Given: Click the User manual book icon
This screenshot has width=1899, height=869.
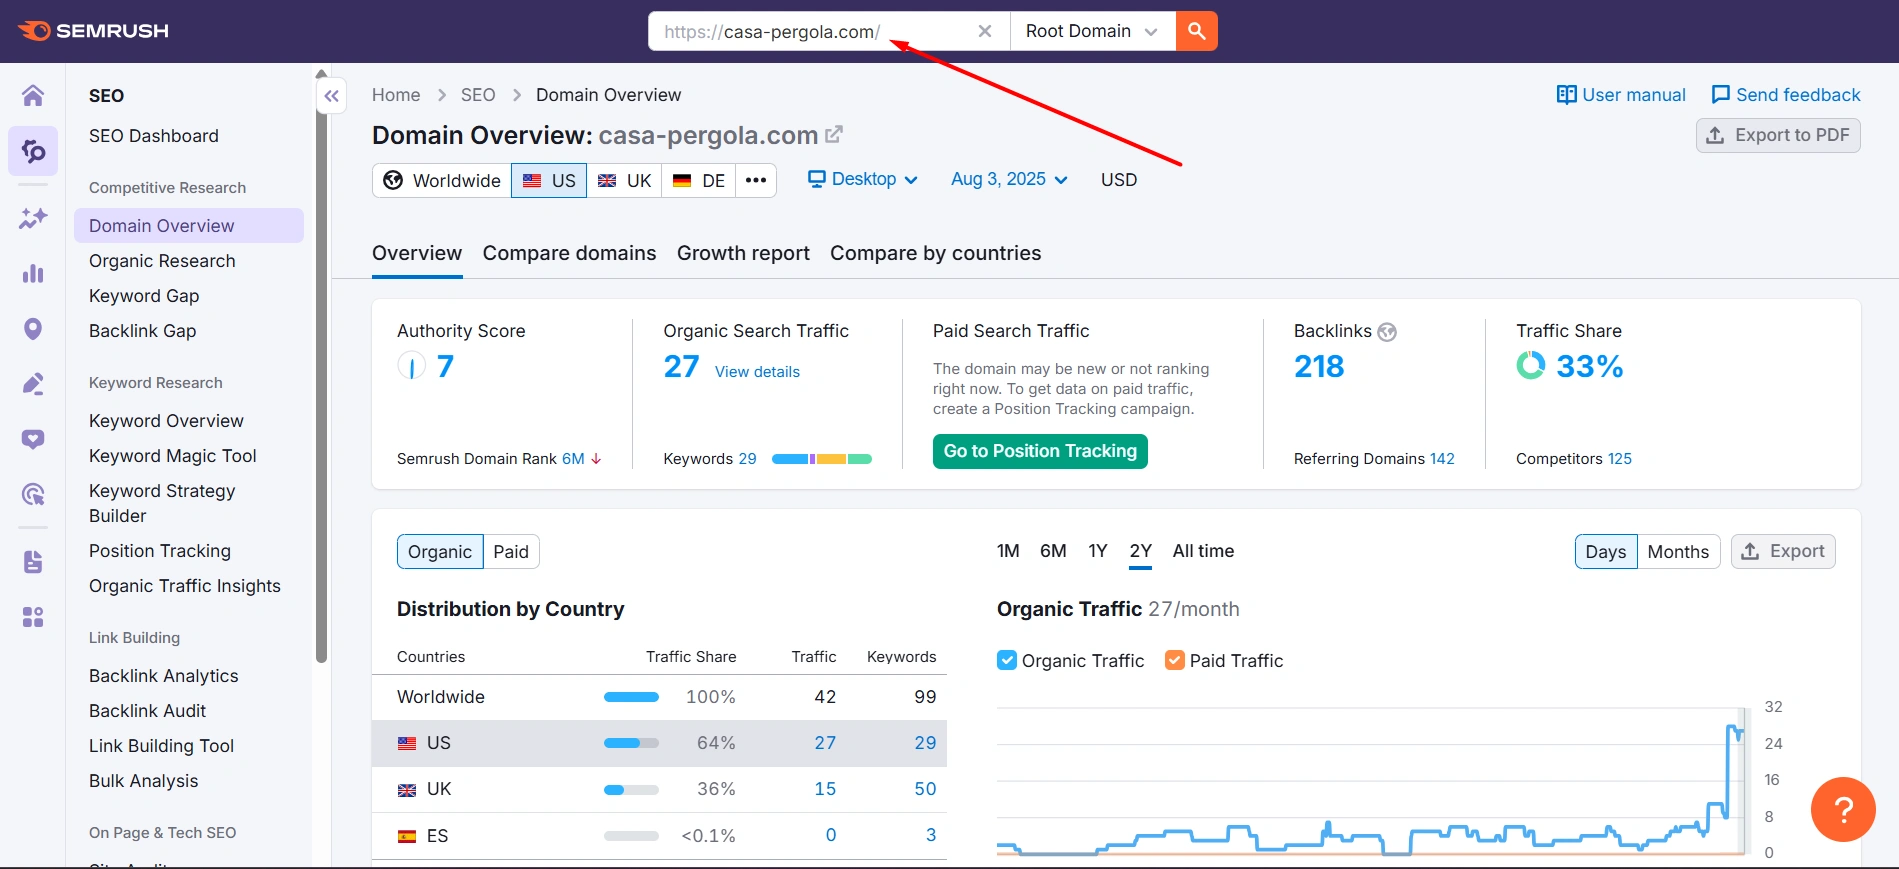Looking at the screenshot, I should (x=1566, y=95).
